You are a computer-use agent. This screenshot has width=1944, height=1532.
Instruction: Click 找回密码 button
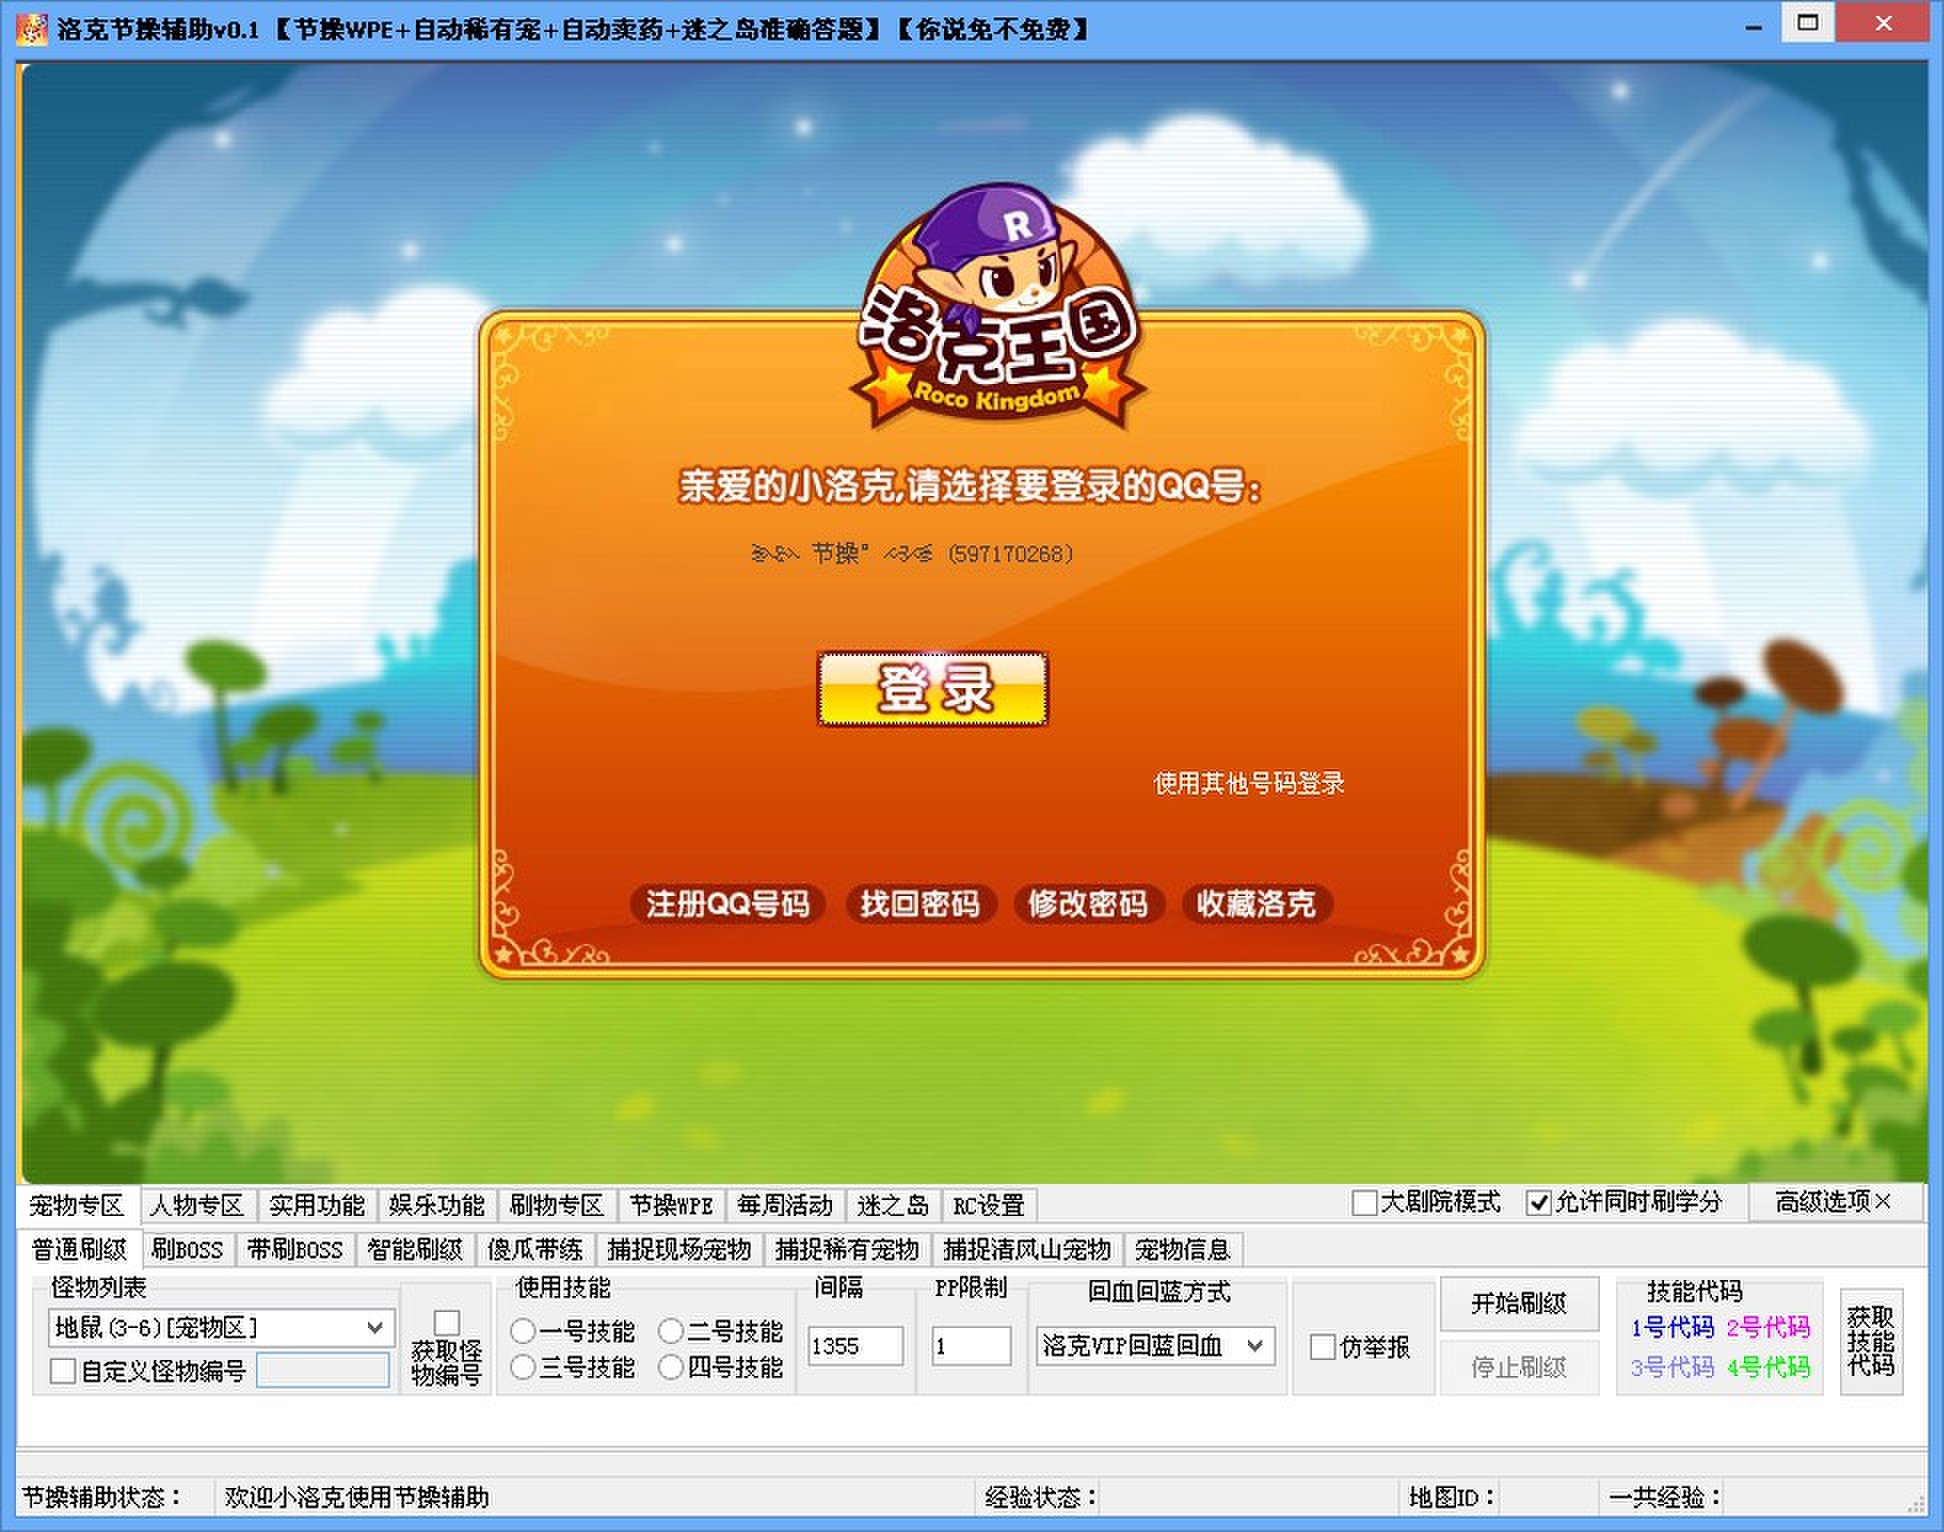point(920,904)
